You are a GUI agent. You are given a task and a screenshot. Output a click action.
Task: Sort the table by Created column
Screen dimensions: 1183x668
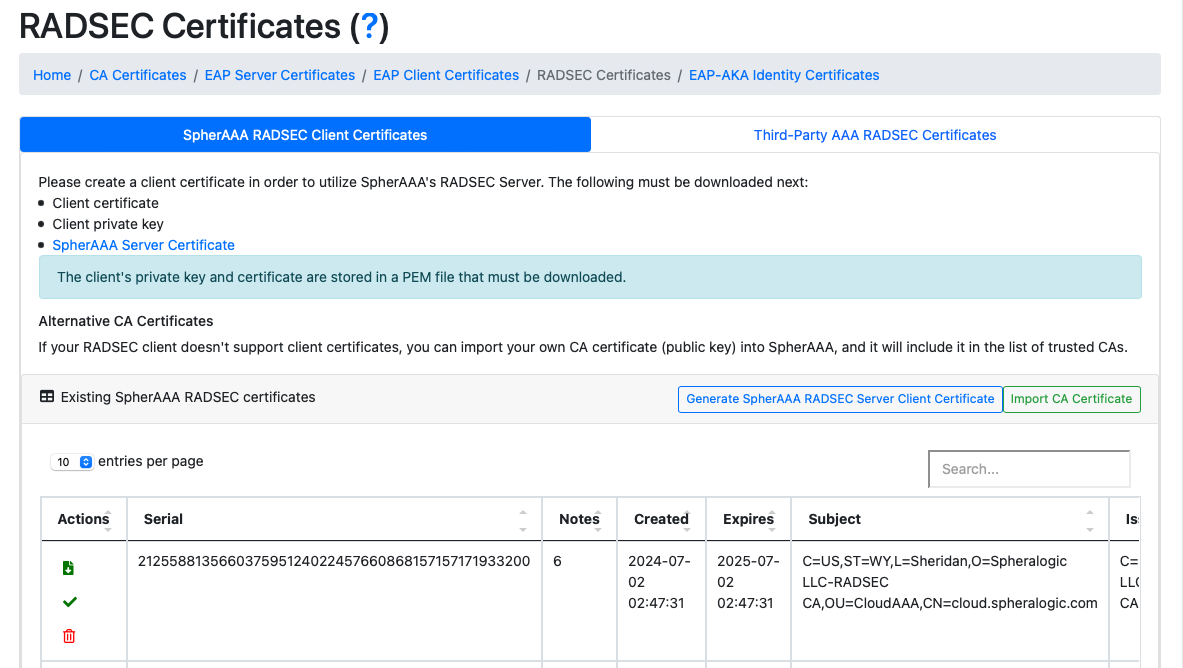(x=662, y=519)
